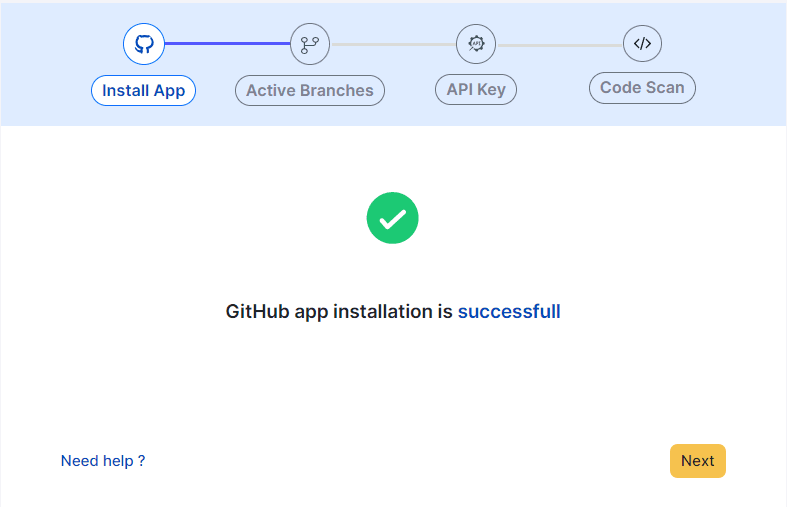Click 'GitHub app installation is' message

[339, 312]
